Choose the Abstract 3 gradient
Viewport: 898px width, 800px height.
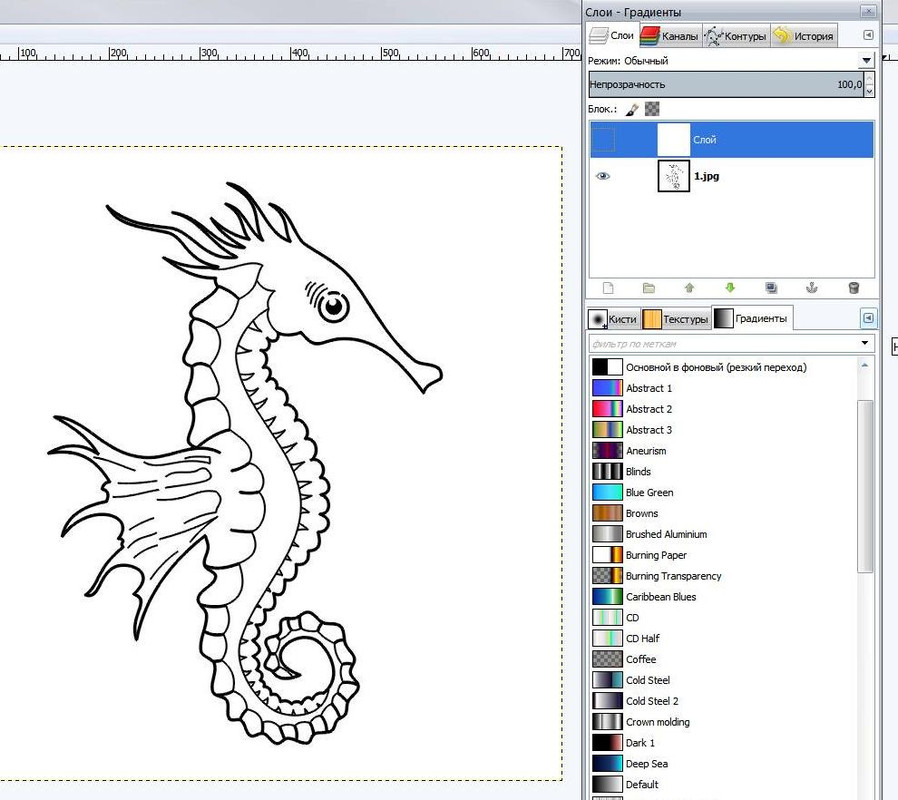click(724, 429)
